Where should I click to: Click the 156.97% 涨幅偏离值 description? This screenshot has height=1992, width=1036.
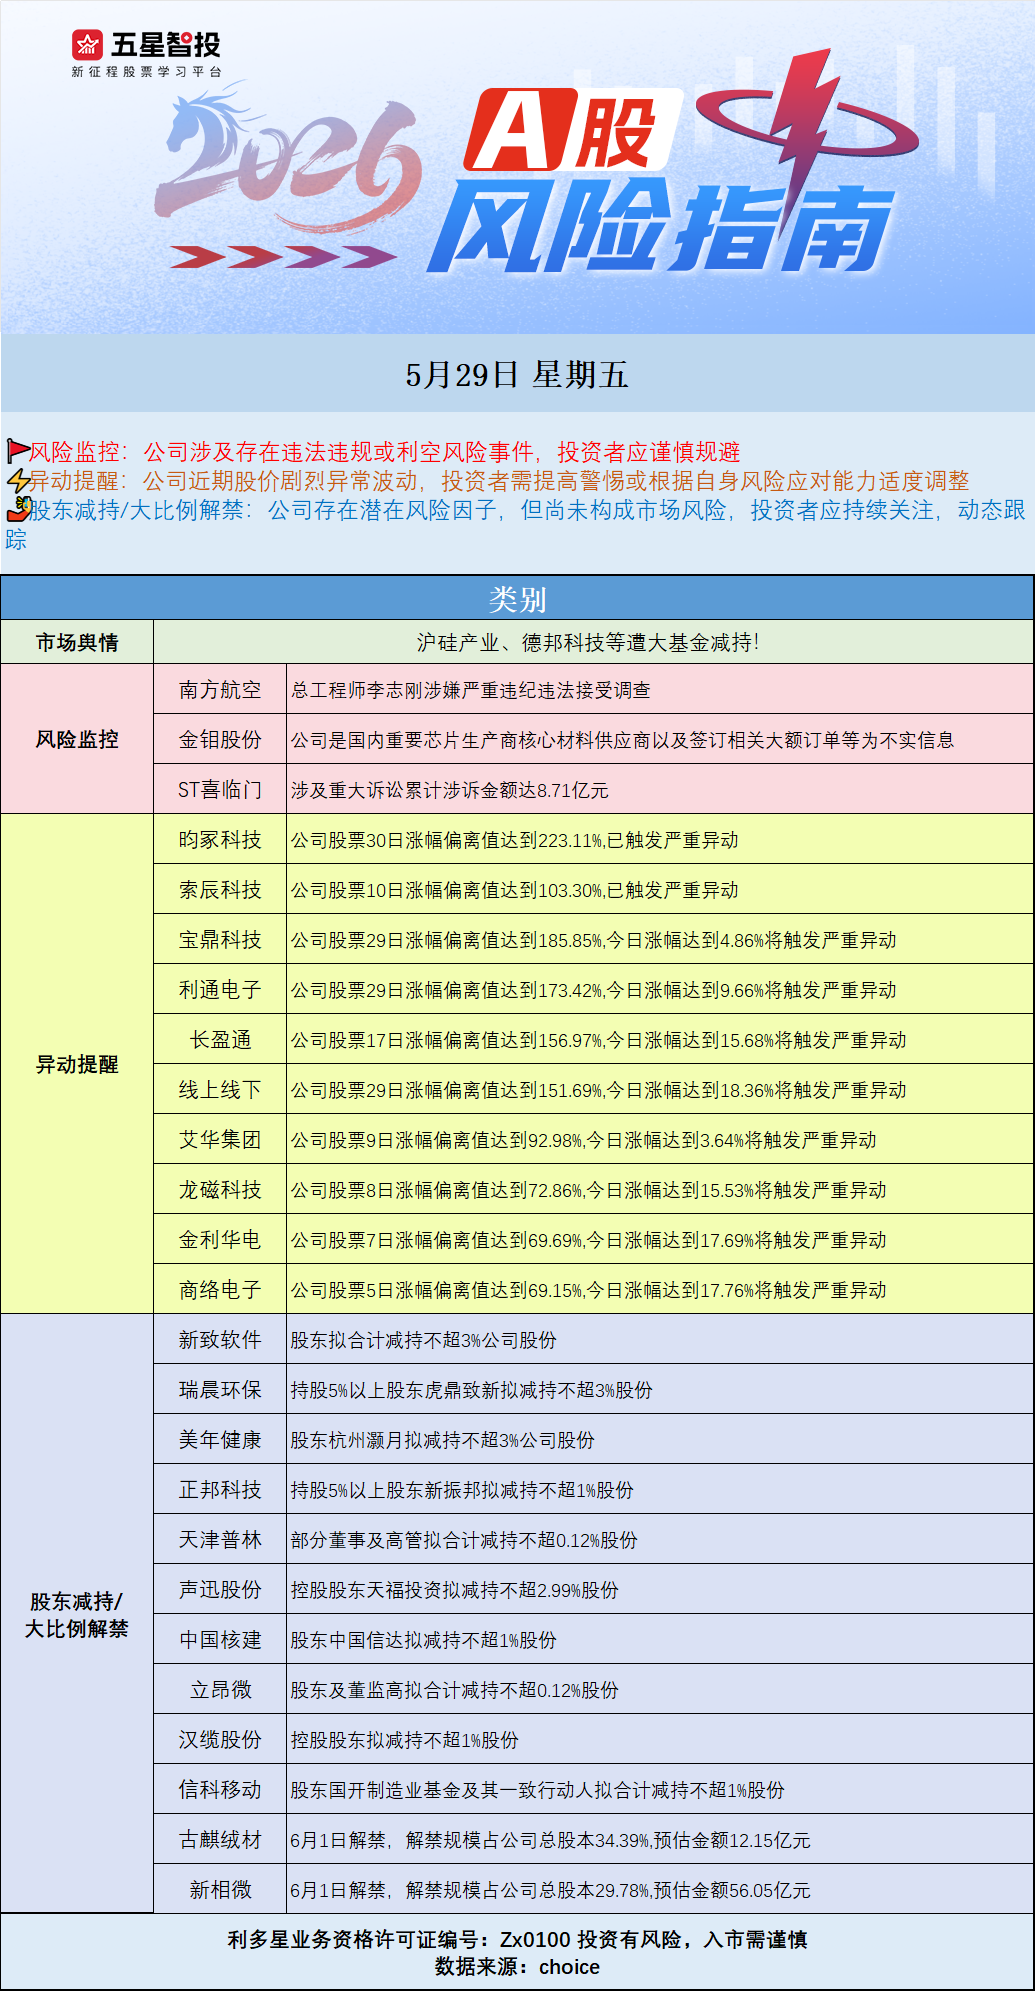599,1040
